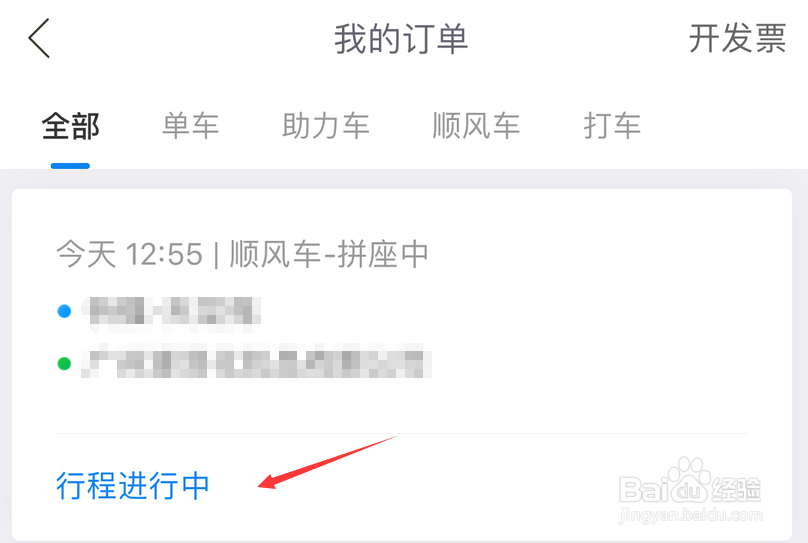The width and height of the screenshot is (808, 543).
Task: Show 打车 orders tab
Action: point(612,126)
